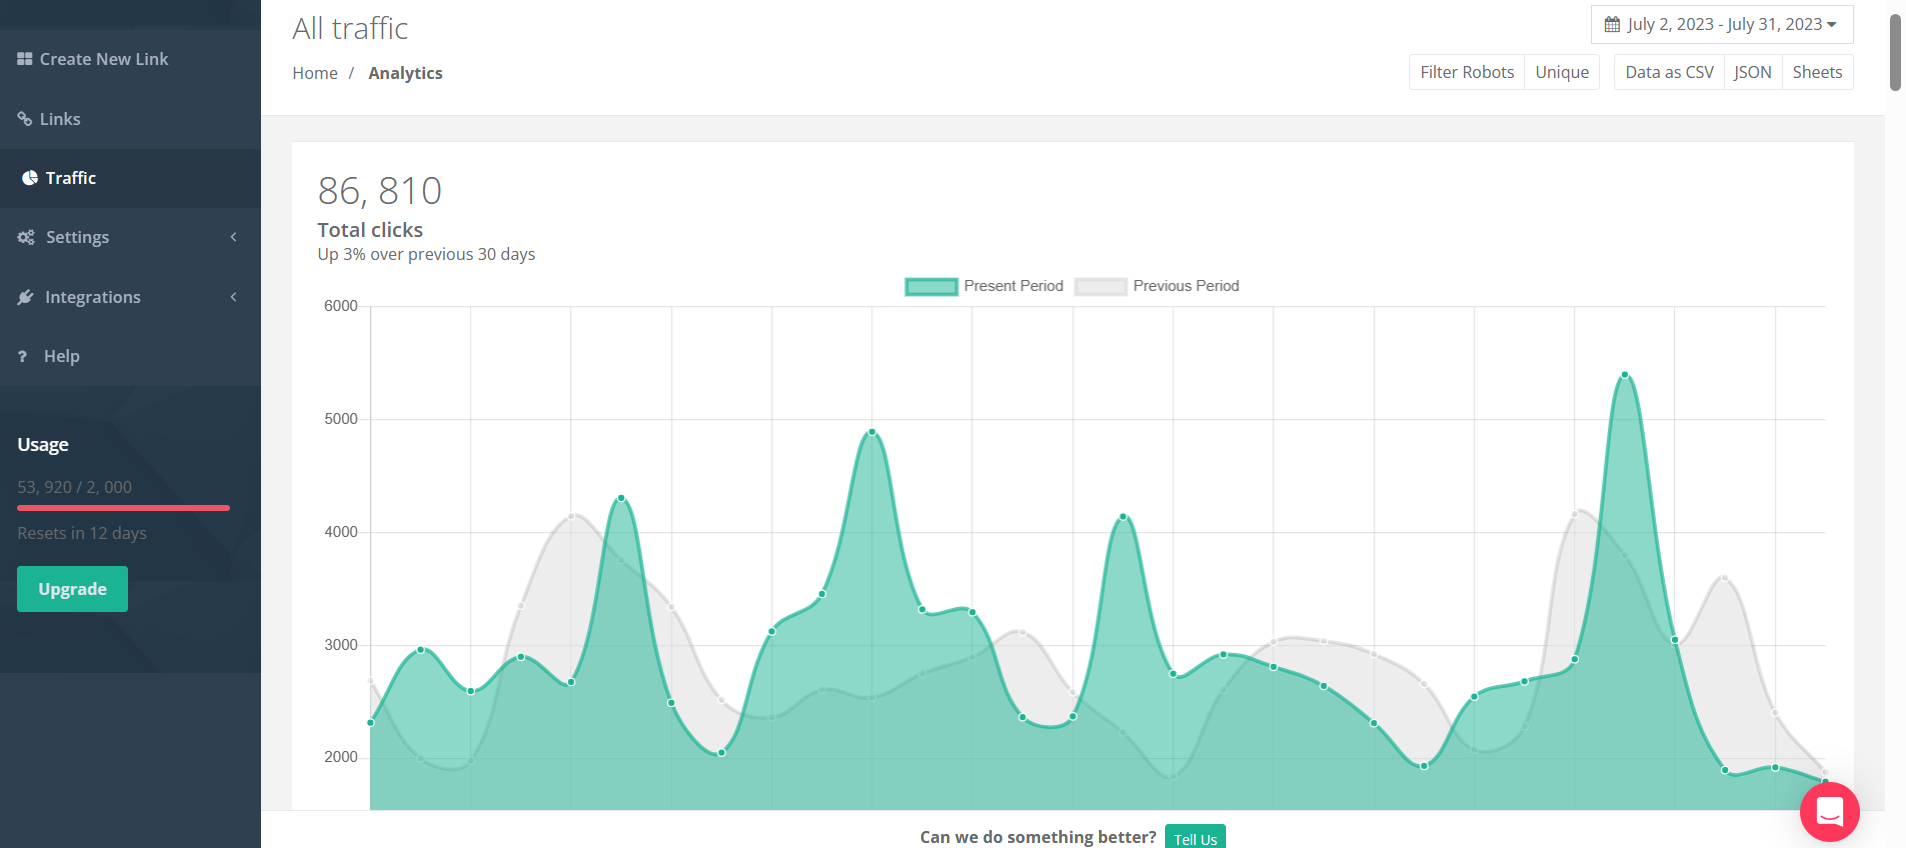1906x848 pixels.
Task: Click the question mark Help icon
Action: pos(23,356)
